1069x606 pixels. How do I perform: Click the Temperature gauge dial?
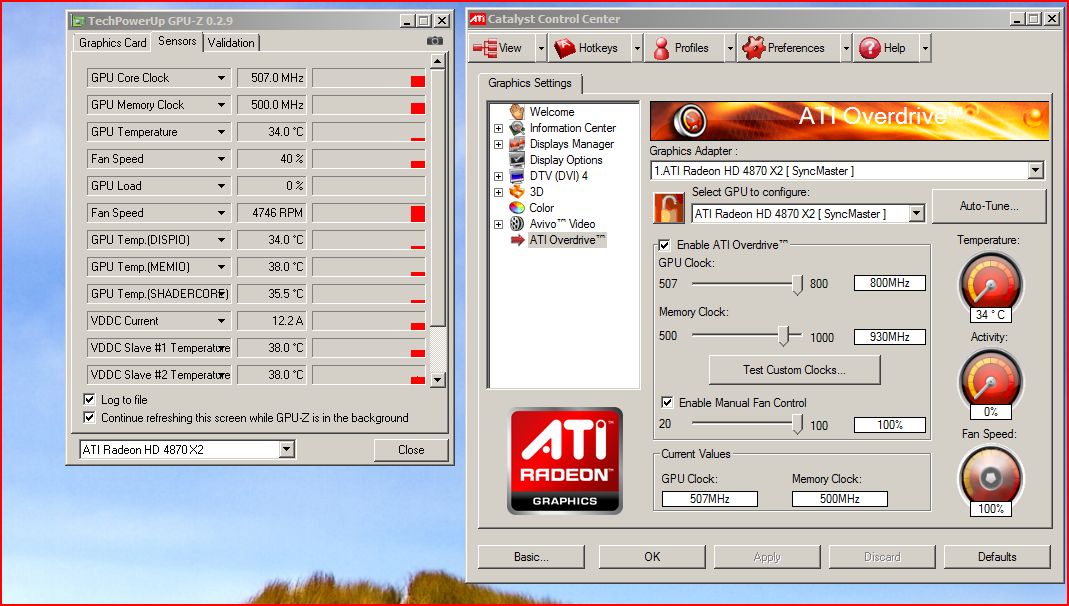(990, 284)
